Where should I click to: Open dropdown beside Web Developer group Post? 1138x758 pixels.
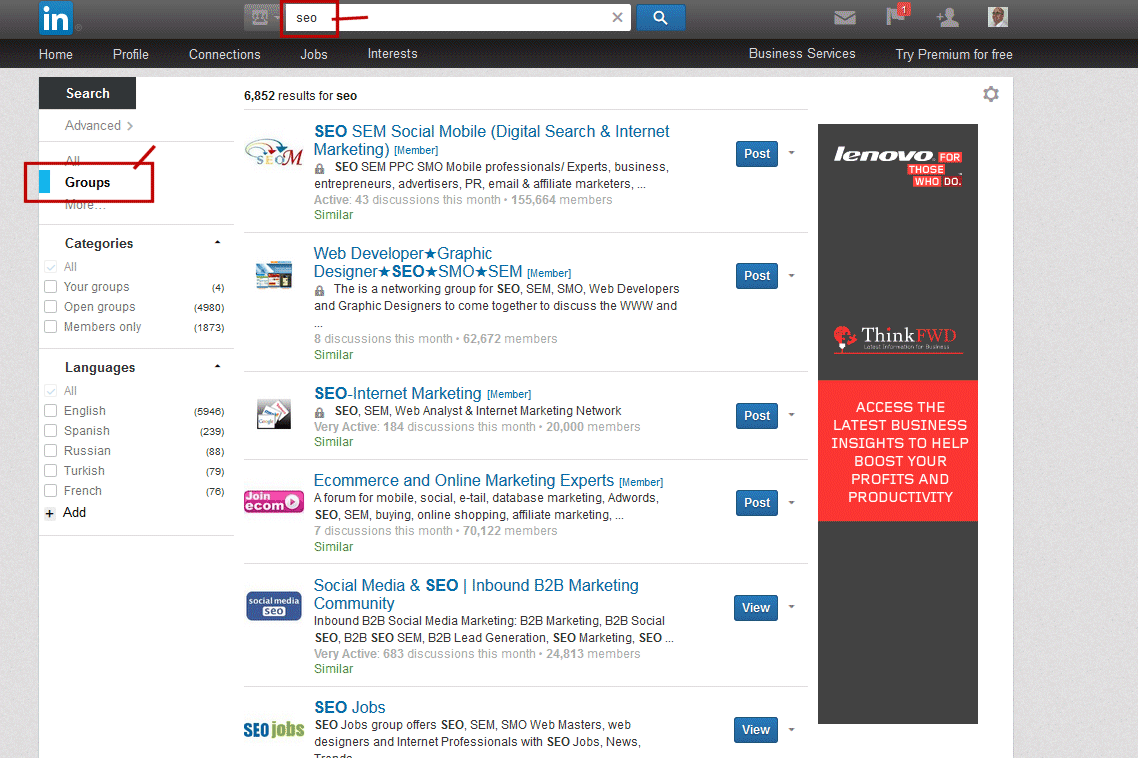point(792,276)
